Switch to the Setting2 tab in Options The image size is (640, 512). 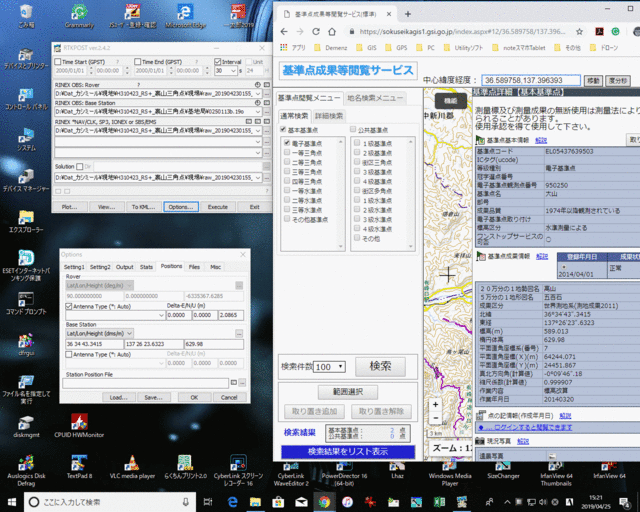pyautogui.click(x=100, y=267)
